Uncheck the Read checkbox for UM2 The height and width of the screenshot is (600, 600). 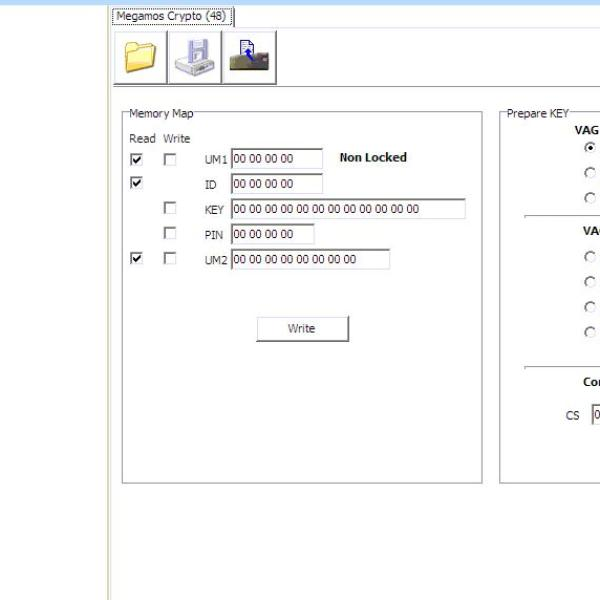(x=137, y=258)
